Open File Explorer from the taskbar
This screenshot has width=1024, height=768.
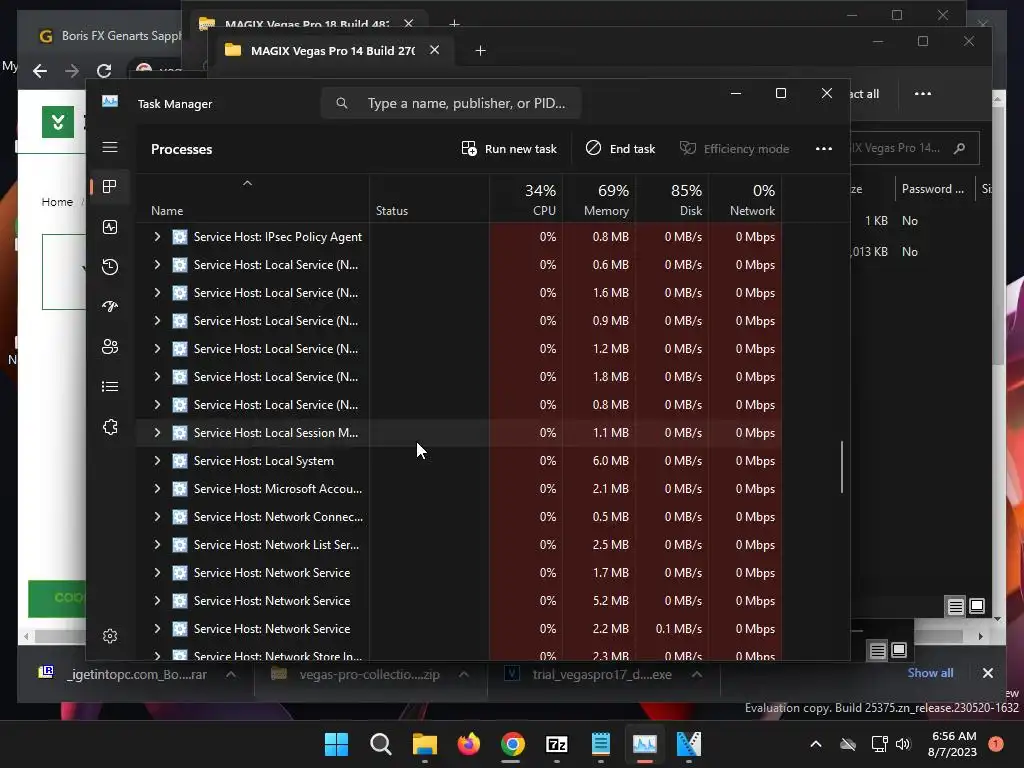424,743
